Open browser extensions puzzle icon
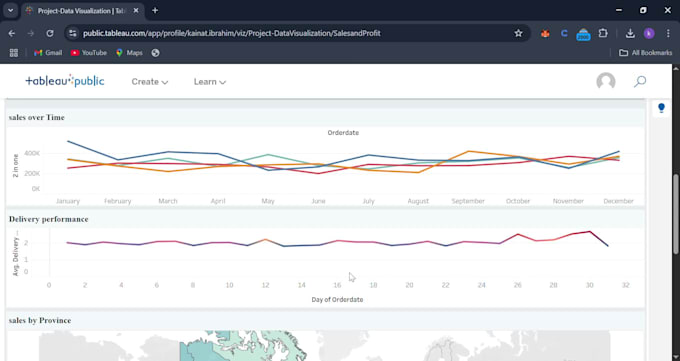 [x=603, y=33]
